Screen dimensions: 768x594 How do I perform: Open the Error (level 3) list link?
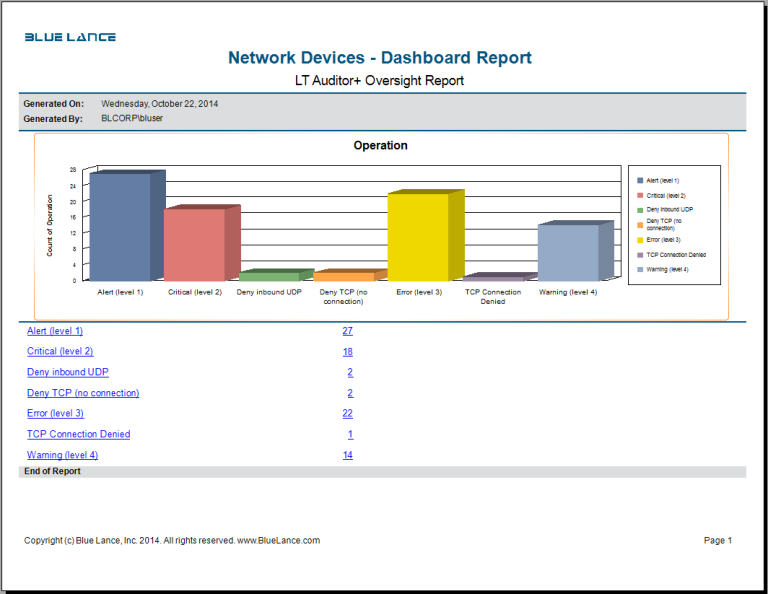click(55, 413)
